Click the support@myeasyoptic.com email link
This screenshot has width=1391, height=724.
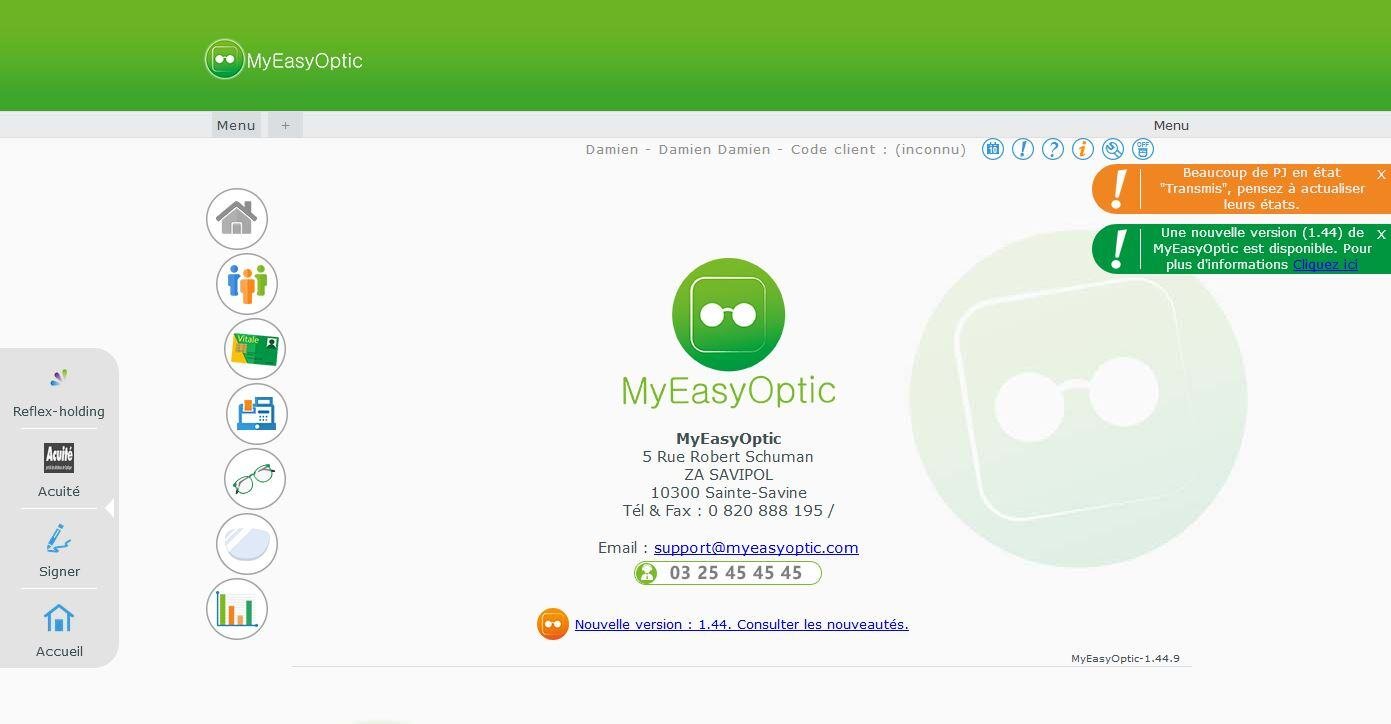click(756, 548)
